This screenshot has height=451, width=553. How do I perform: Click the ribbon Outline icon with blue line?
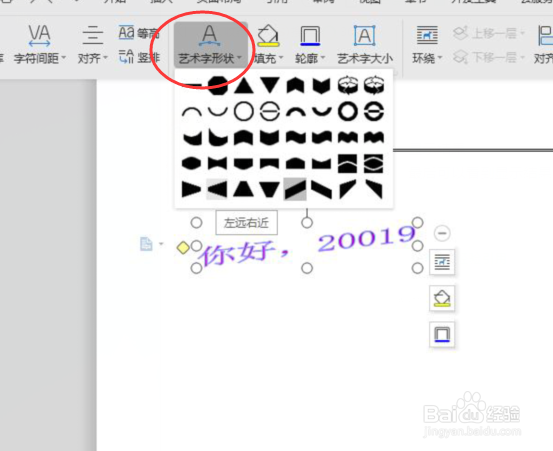pyautogui.click(x=310, y=36)
